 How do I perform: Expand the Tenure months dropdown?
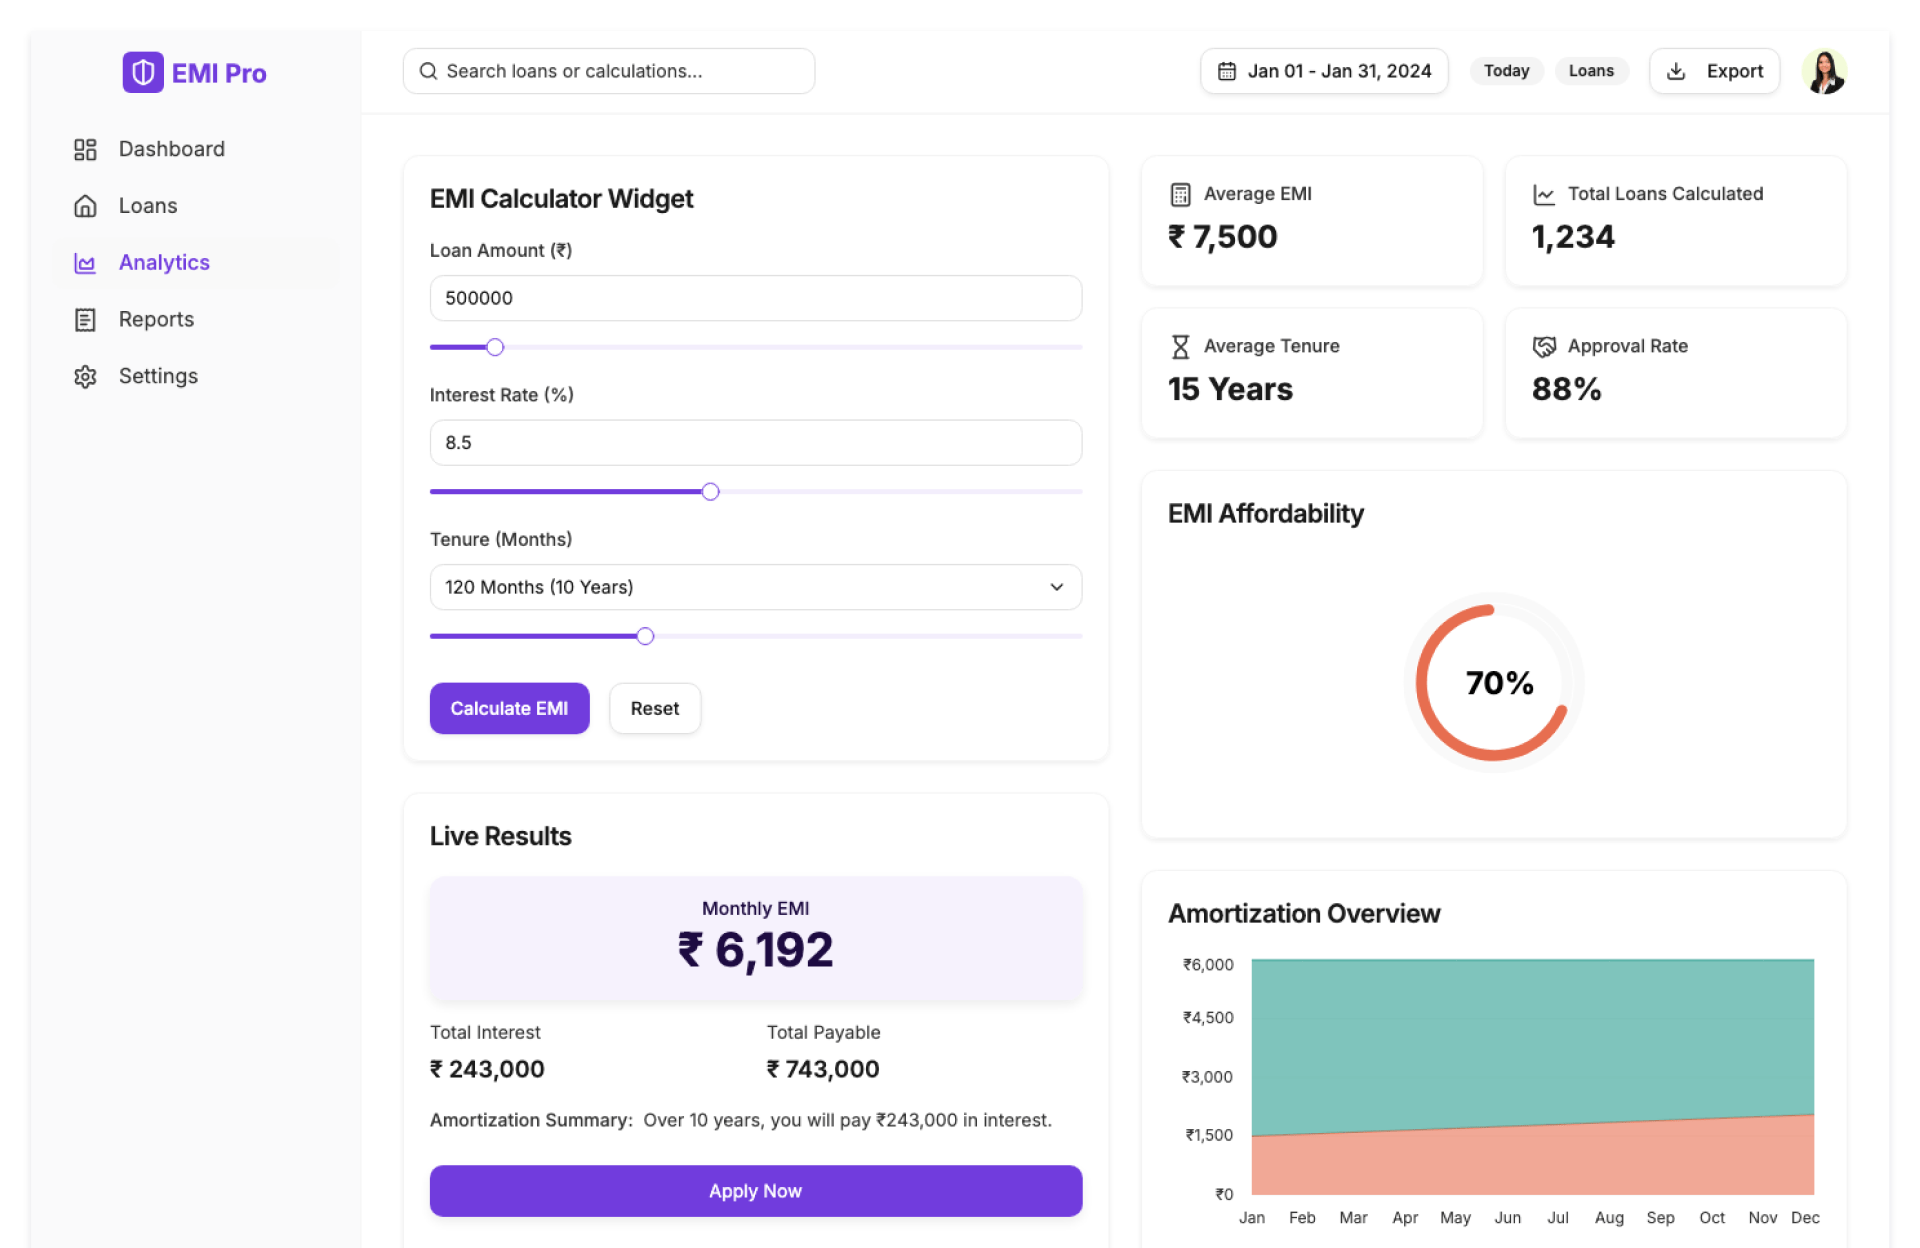coord(755,587)
